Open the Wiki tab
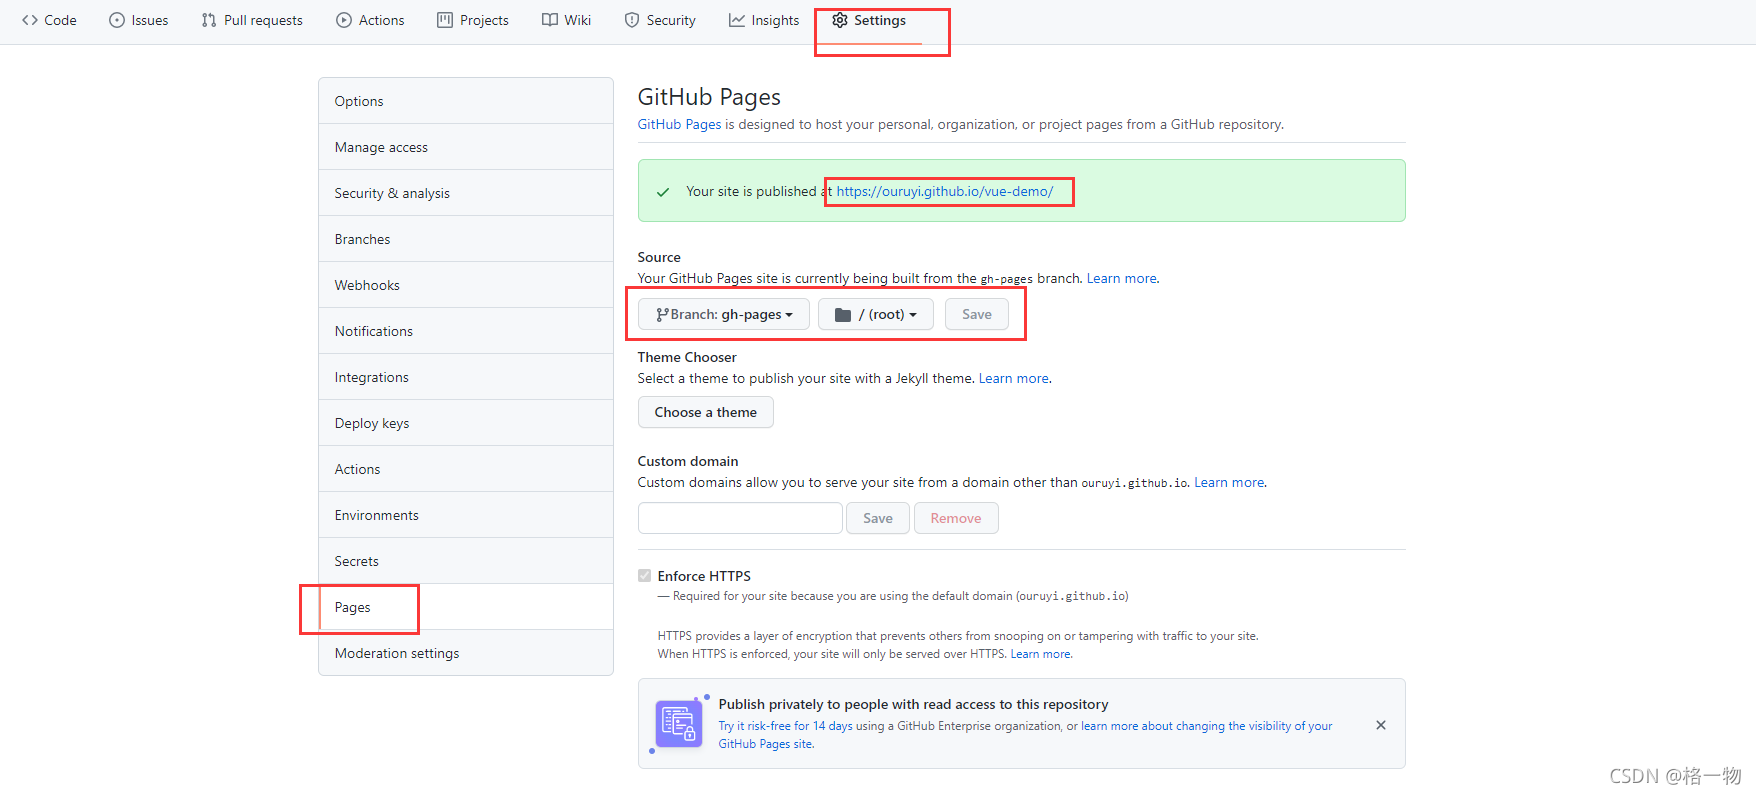Image resolution: width=1756 pixels, height=794 pixels. coord(566,20)
